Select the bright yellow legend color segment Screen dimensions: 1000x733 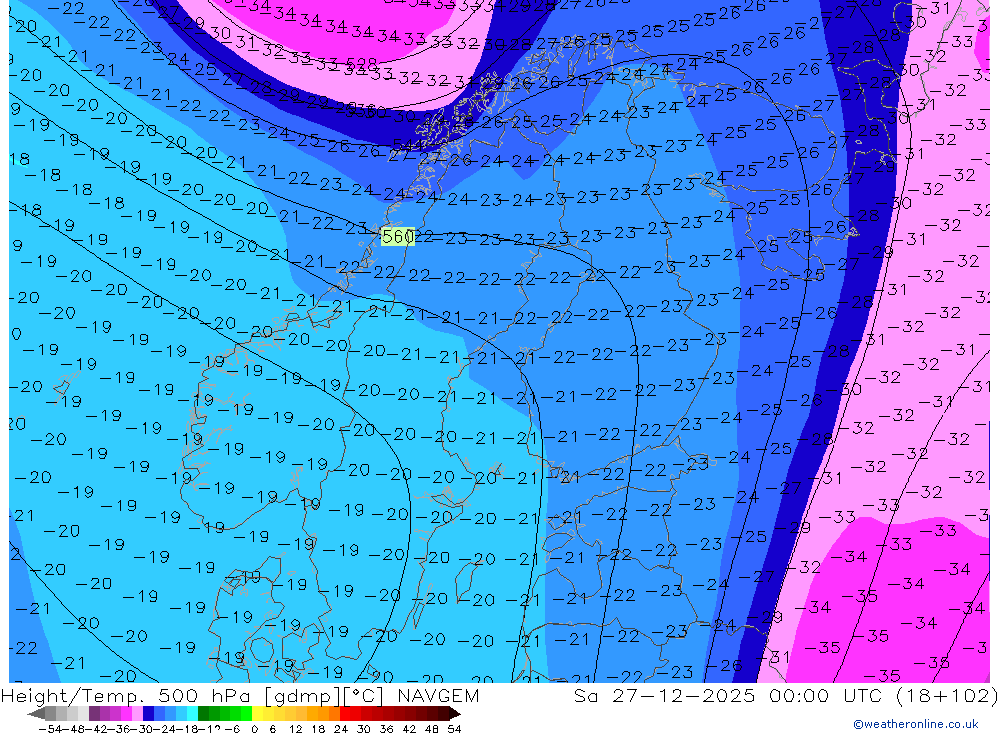(258, 714)
